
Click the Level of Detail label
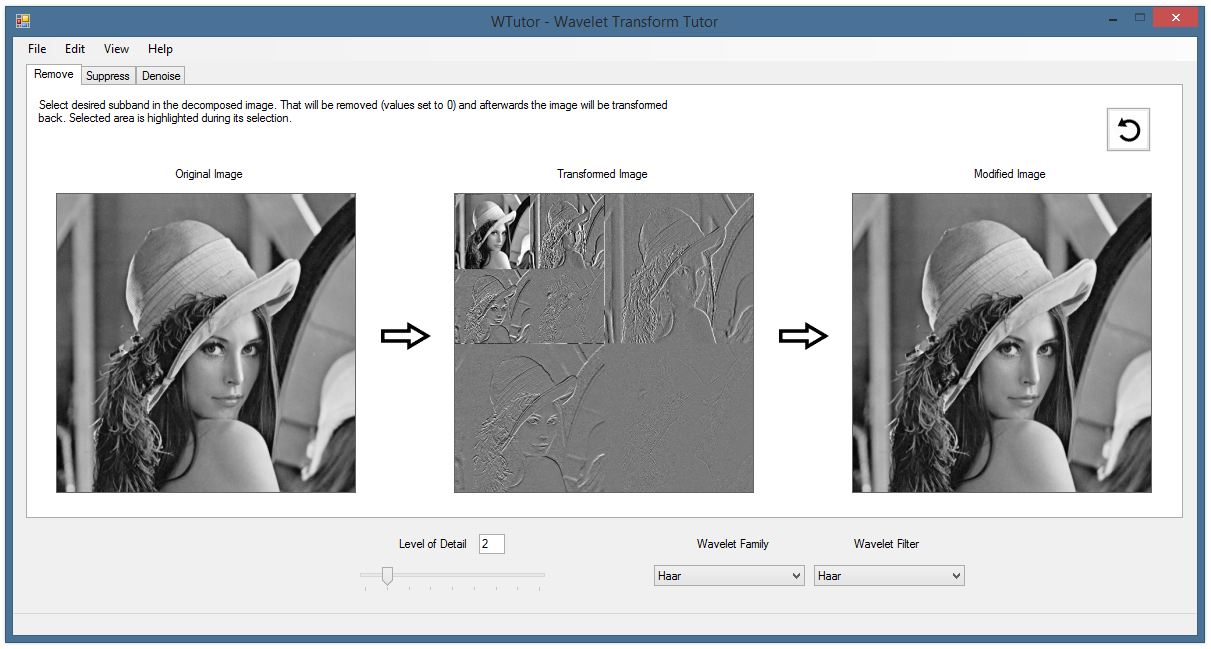click(x=433, y=544)
